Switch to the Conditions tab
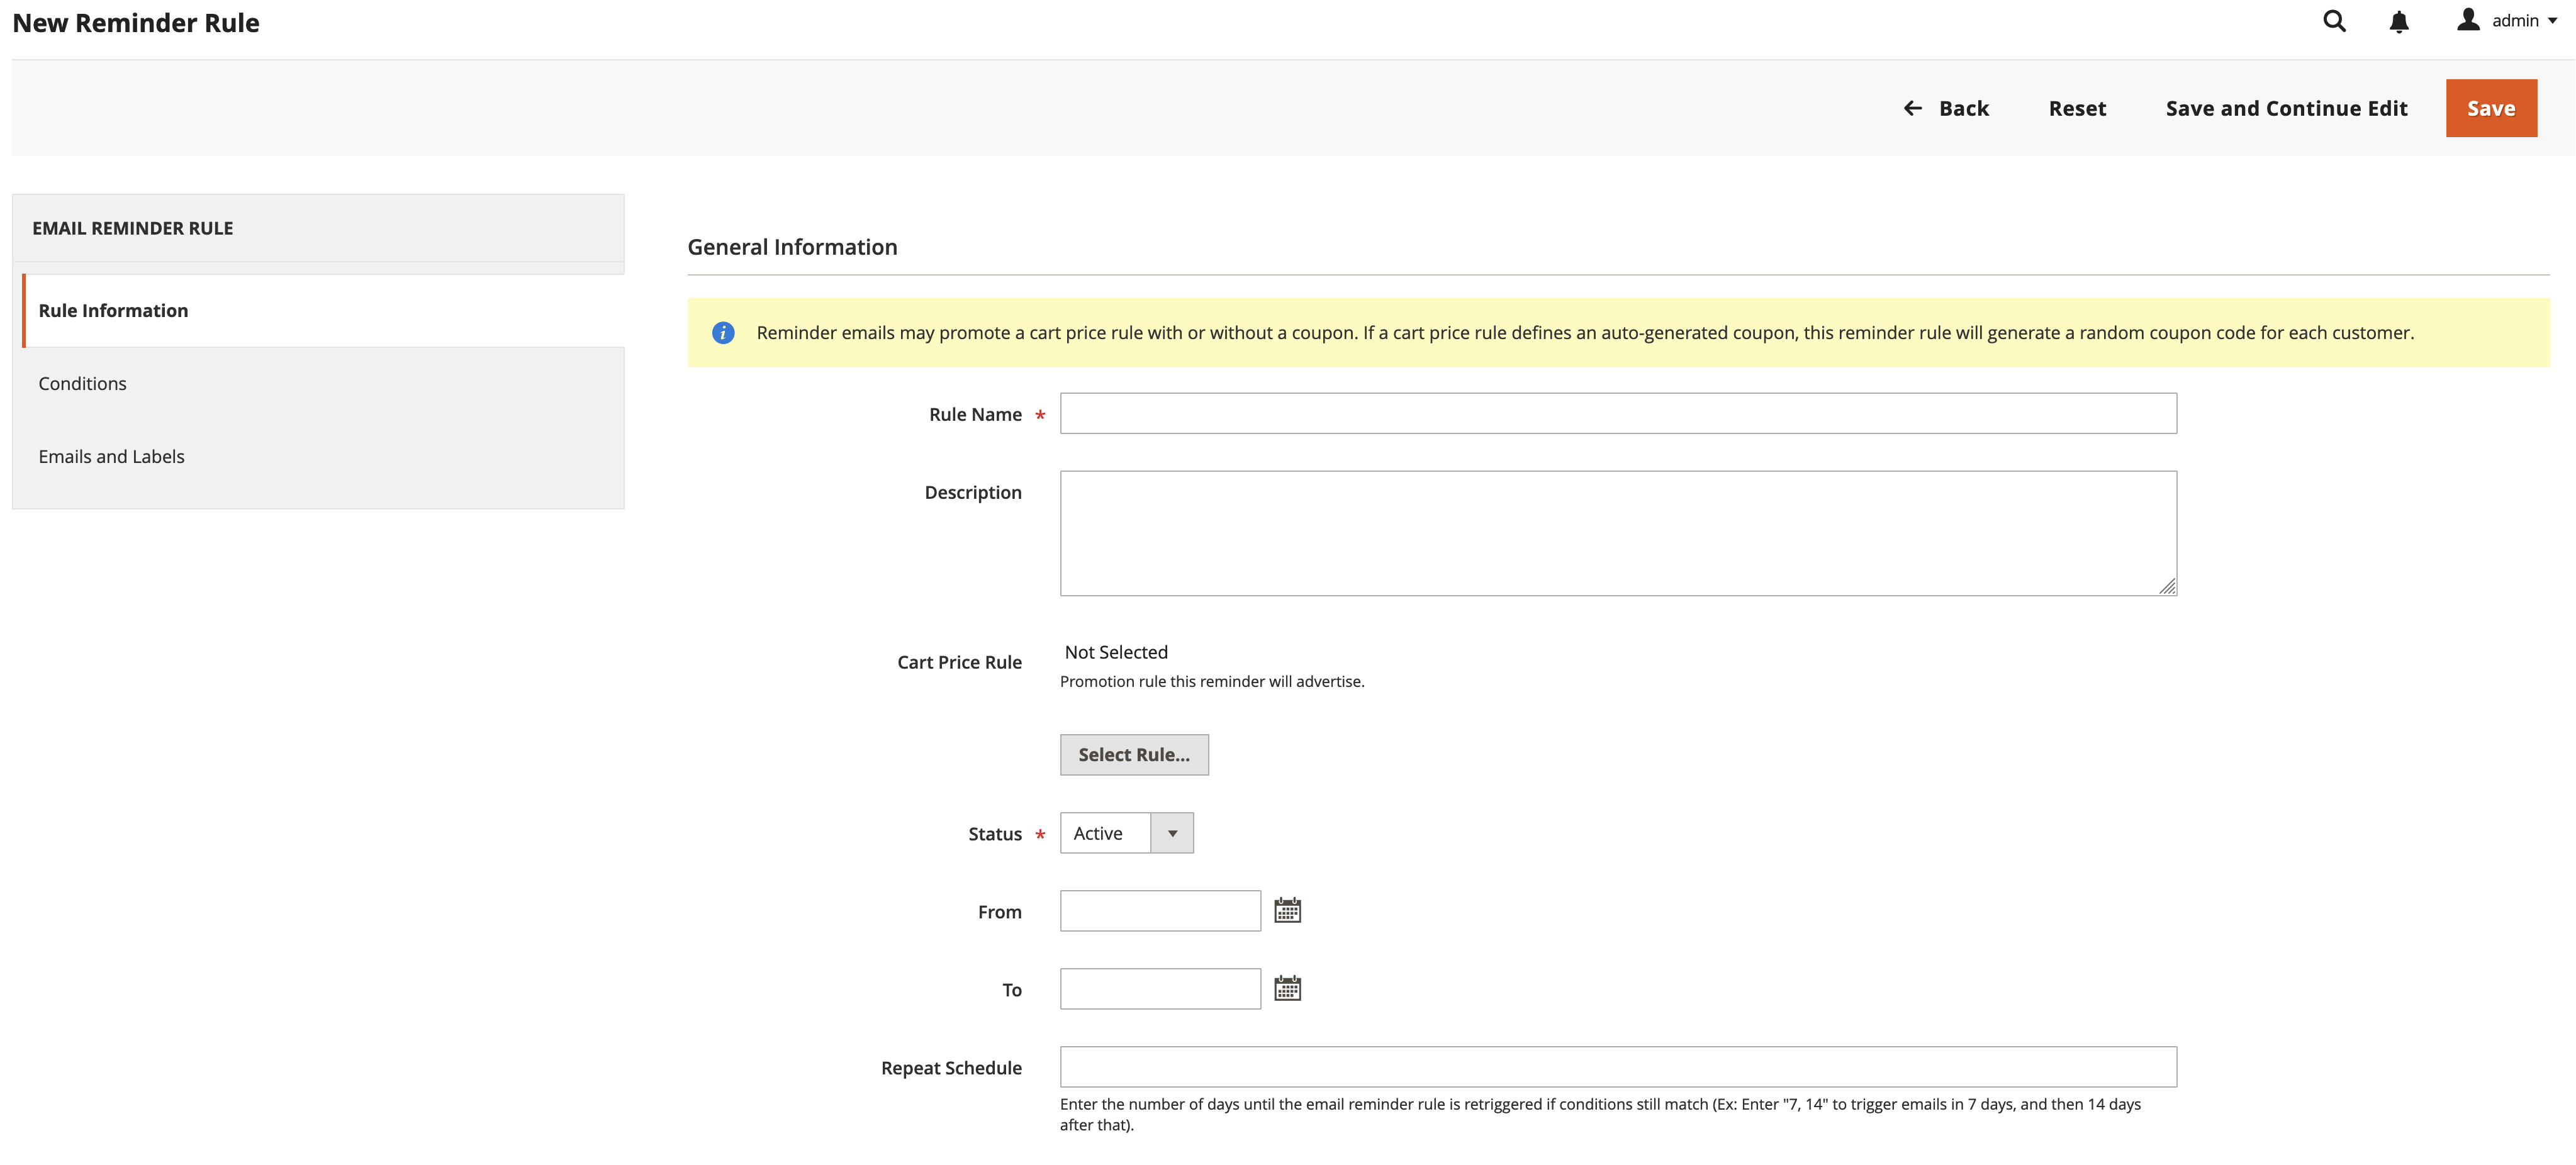 (x=82, y=384)
